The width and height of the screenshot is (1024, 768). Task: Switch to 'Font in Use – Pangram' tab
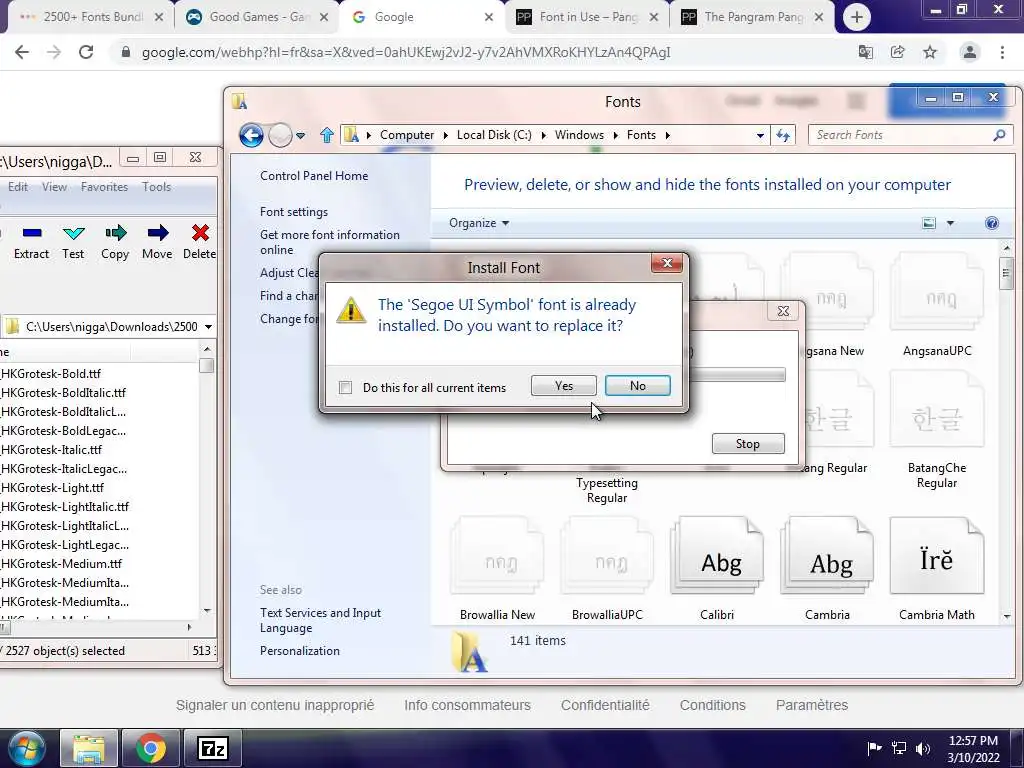[587, 17]
